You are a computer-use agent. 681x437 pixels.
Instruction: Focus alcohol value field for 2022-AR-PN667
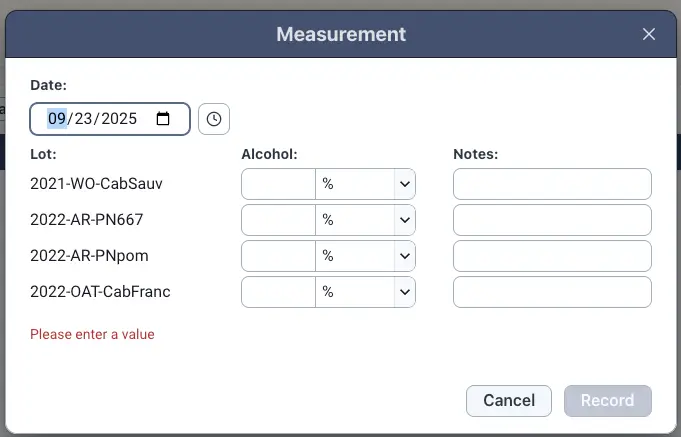pyautogui.click(x=278, y=220)
